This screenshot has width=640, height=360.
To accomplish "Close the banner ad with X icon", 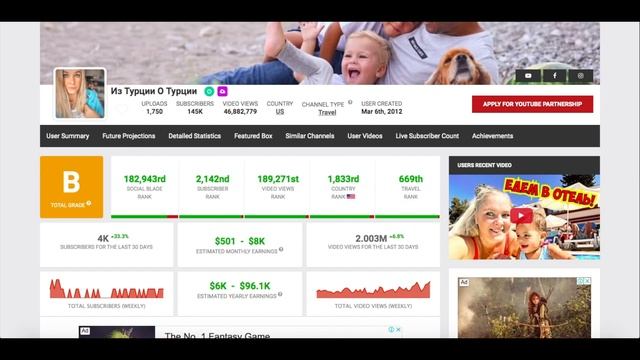I will point(398,330).
